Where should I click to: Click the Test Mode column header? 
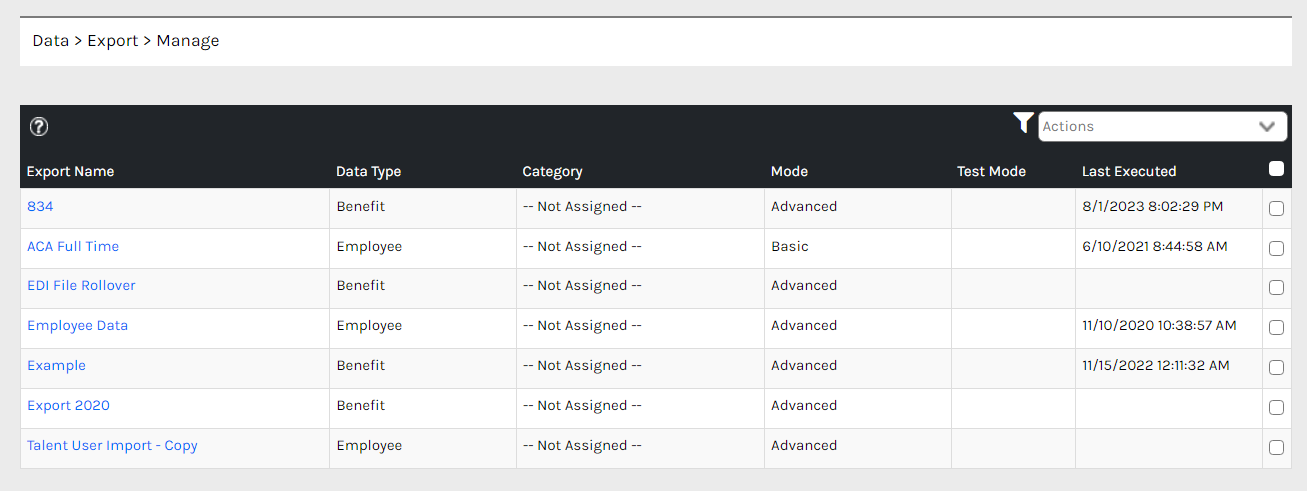pyautogui.click(x=991, y=171)
